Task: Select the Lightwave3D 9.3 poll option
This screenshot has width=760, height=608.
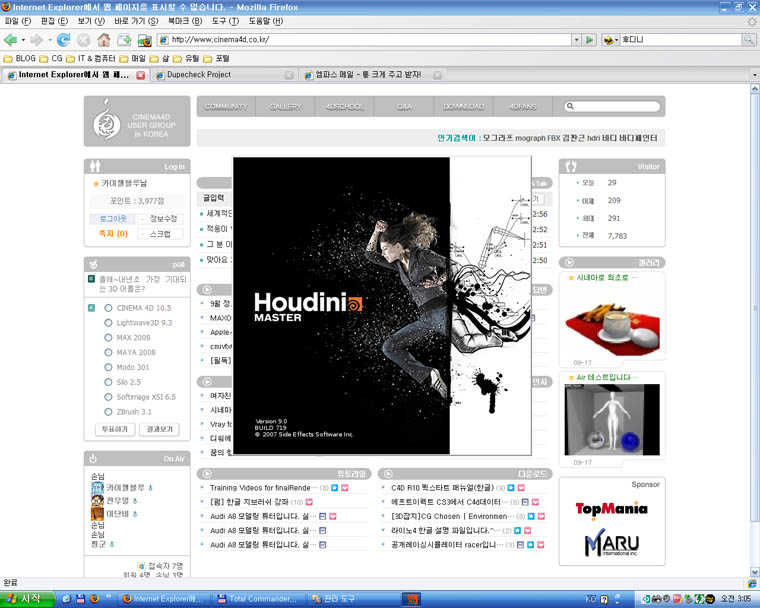Action: tap(108, 323)
